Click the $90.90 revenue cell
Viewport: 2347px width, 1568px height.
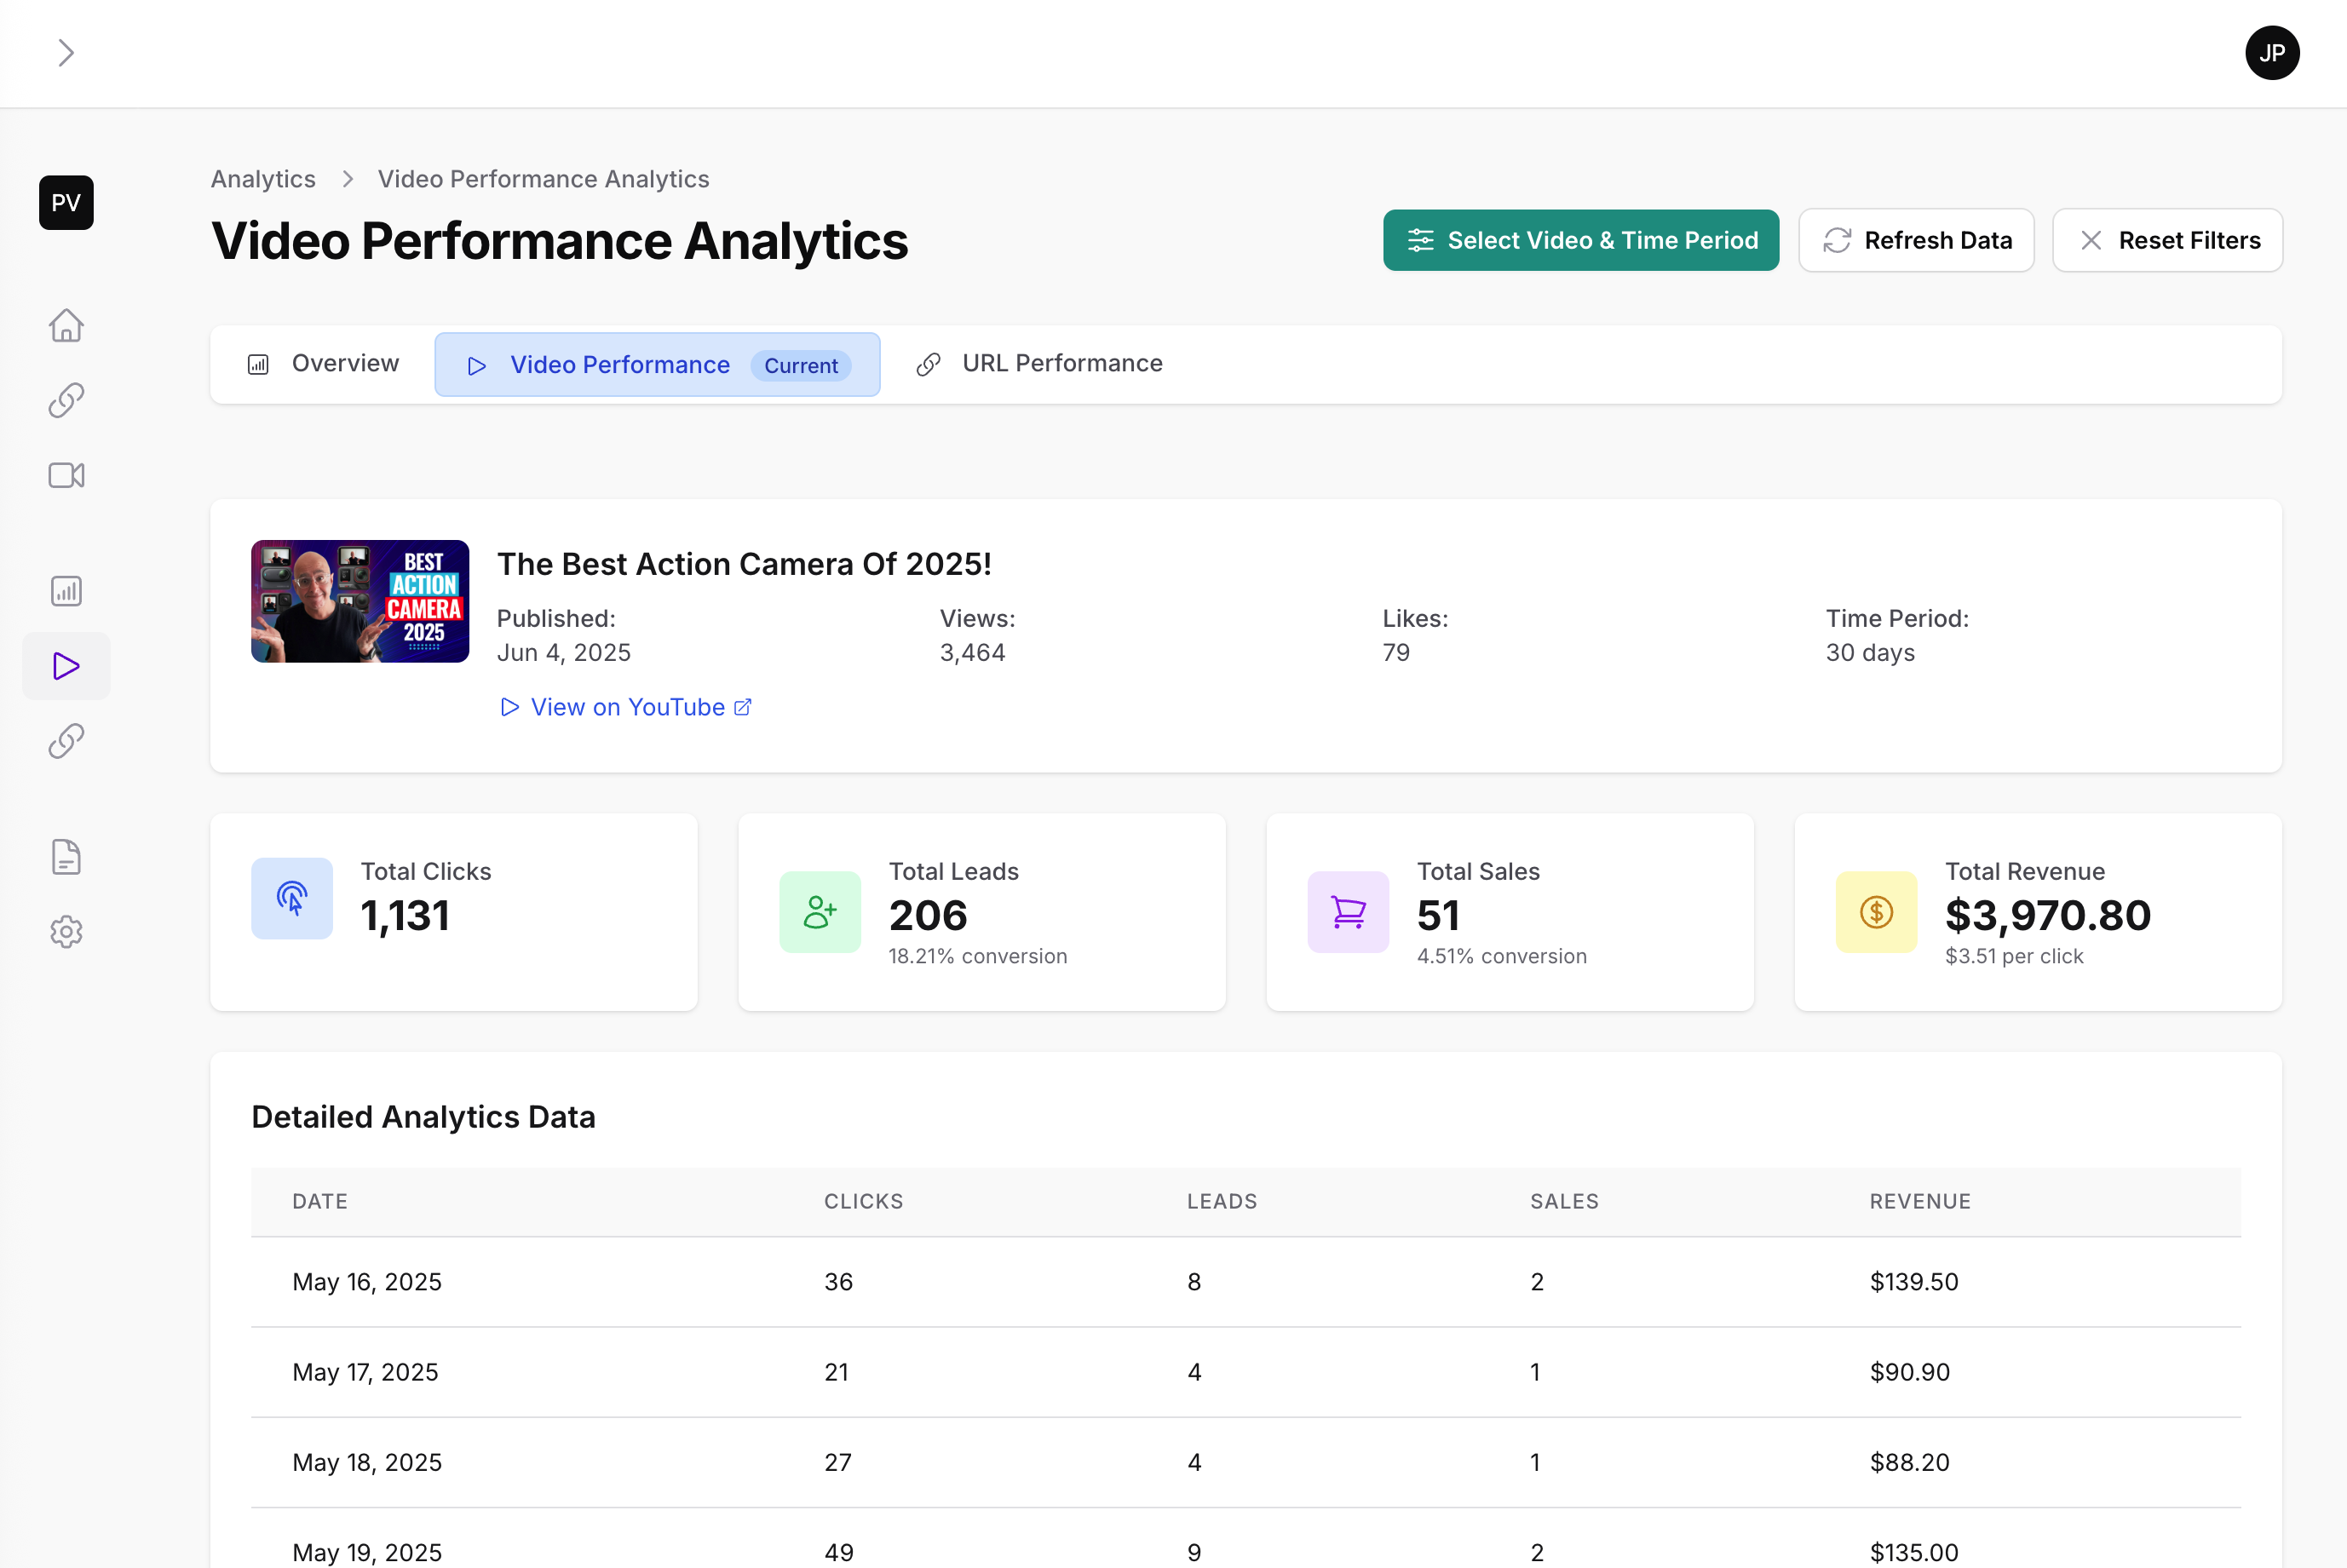click(x=1910, y=1372)
